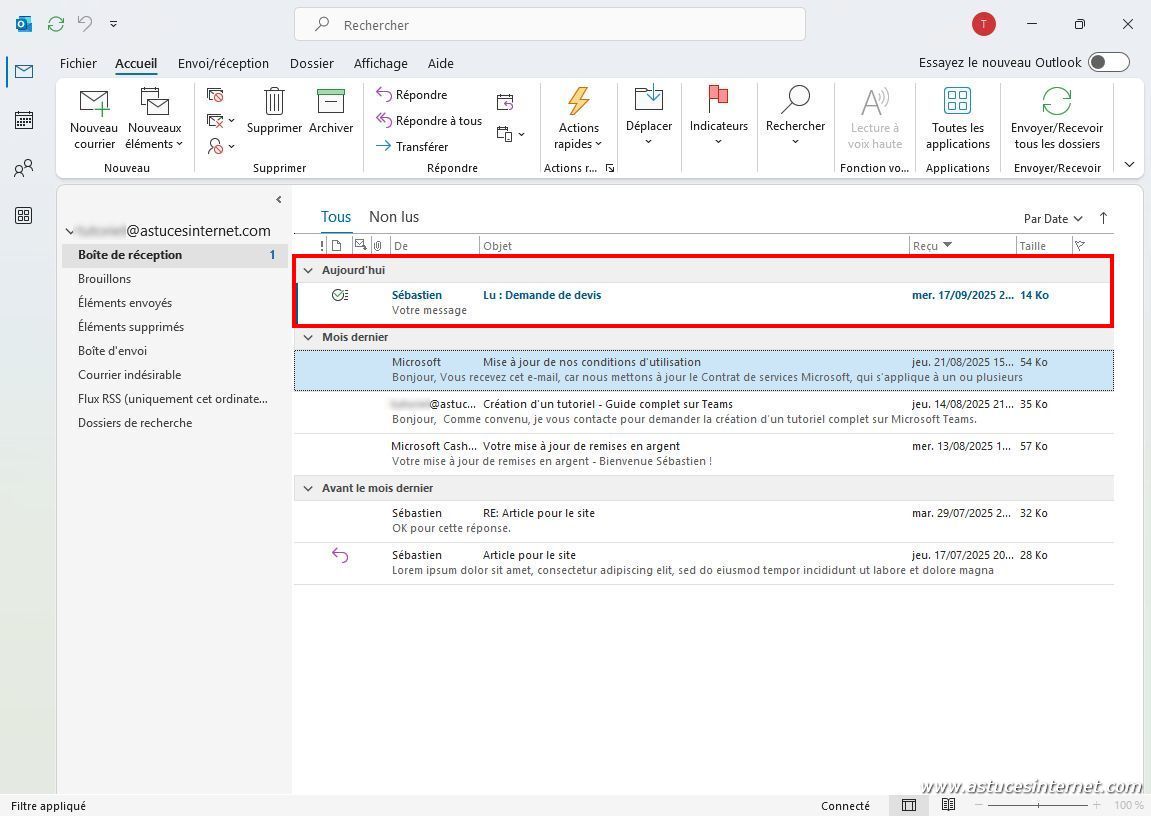The width and height of the screenshot is (1151, 816).
Task: Click Répondre à tous button
Action: coord(429,120)
